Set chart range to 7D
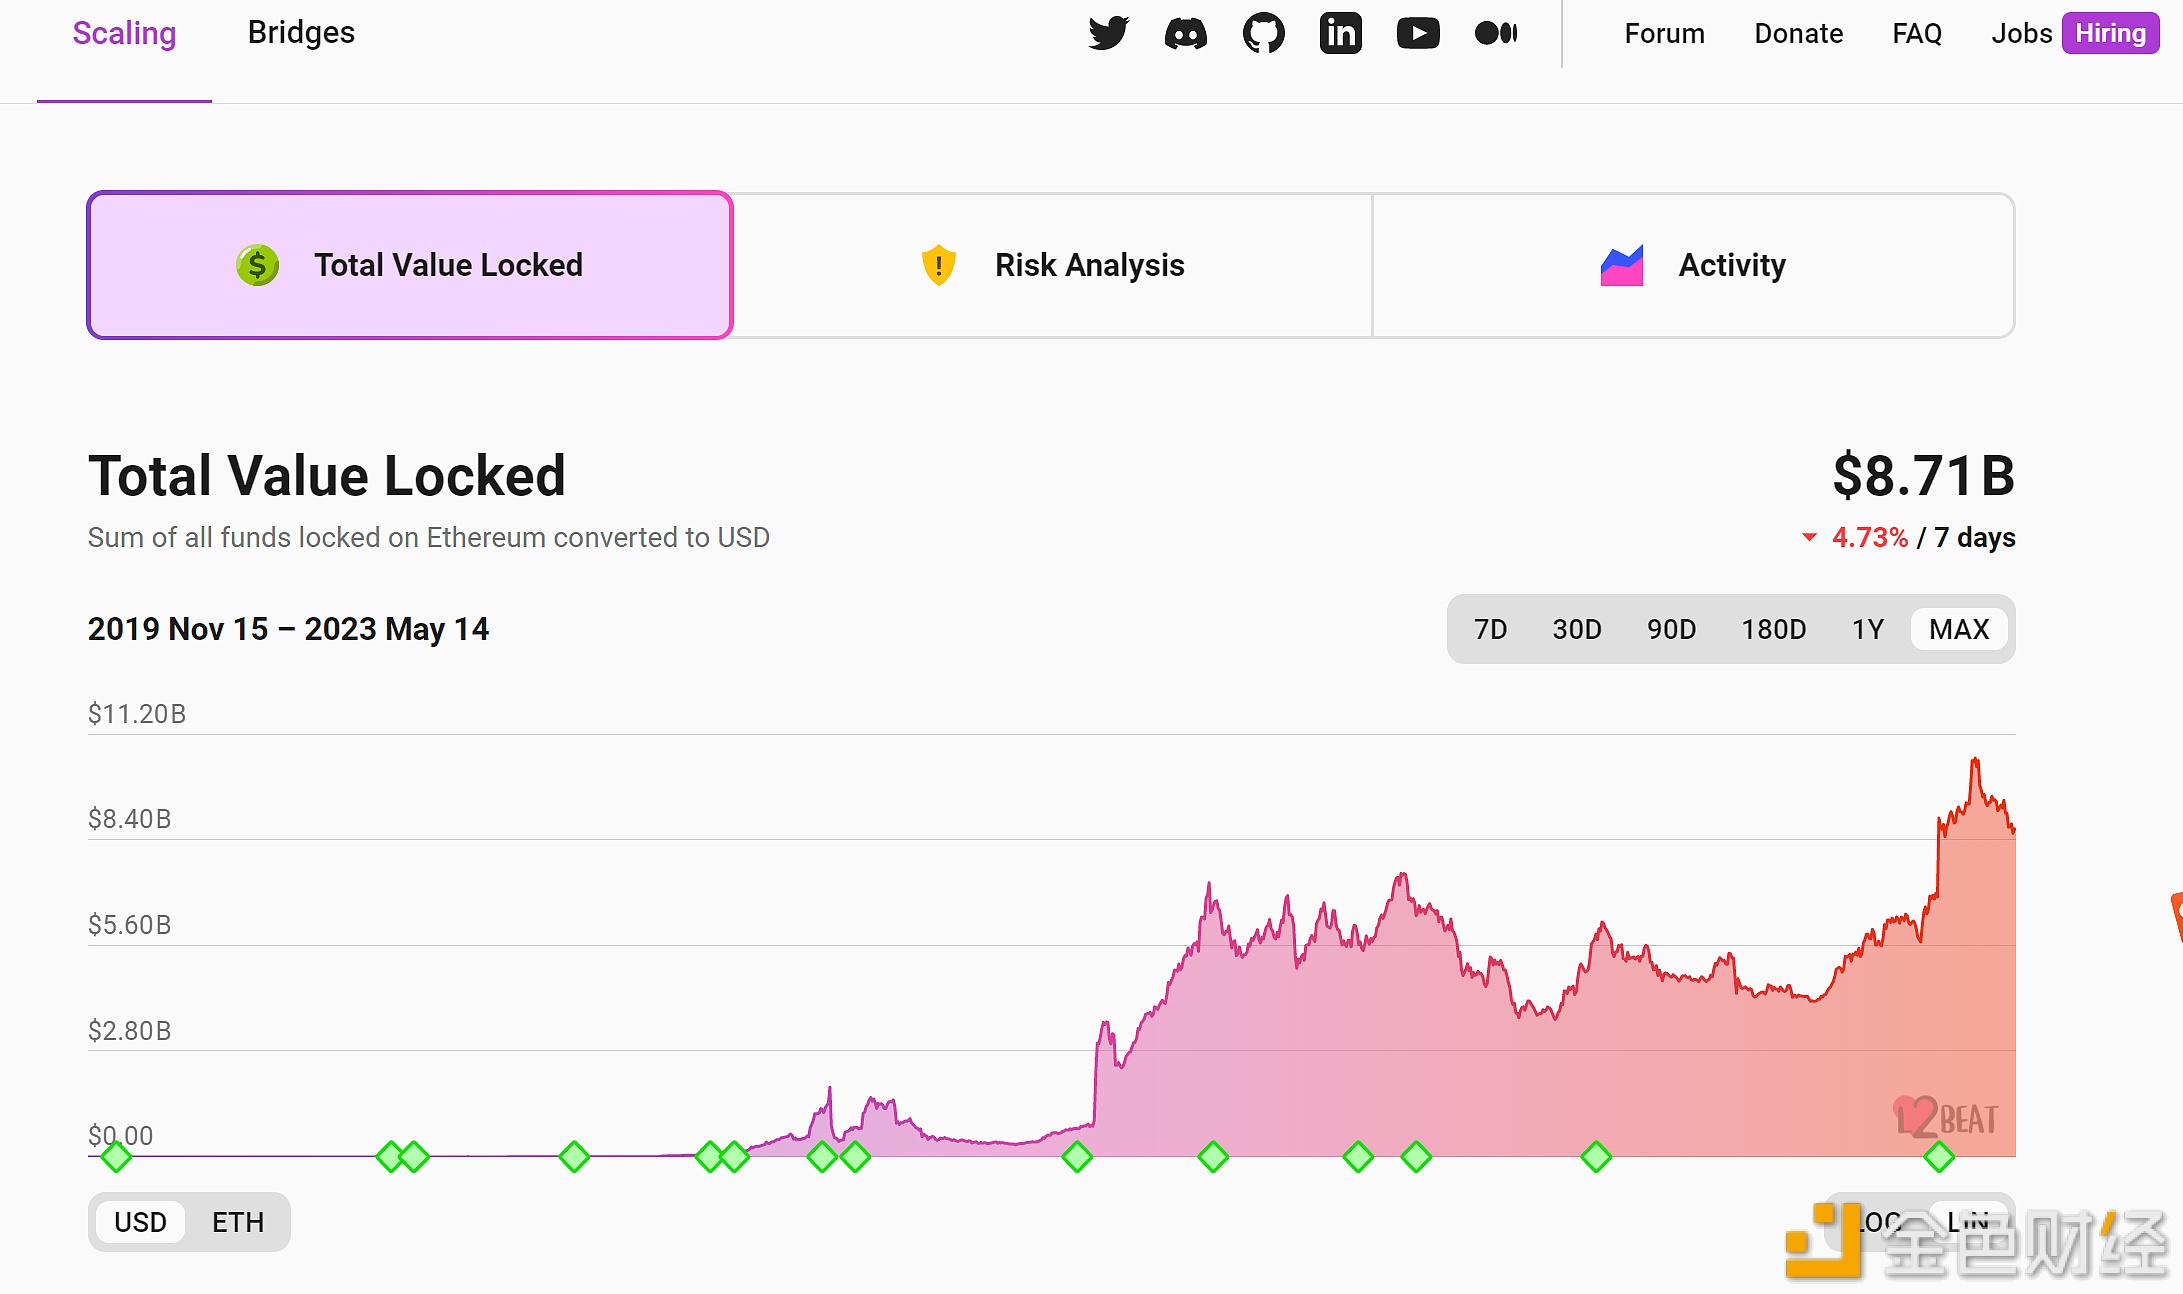This screenshot has width=2183, height=1294. (x=1490, y=629)
